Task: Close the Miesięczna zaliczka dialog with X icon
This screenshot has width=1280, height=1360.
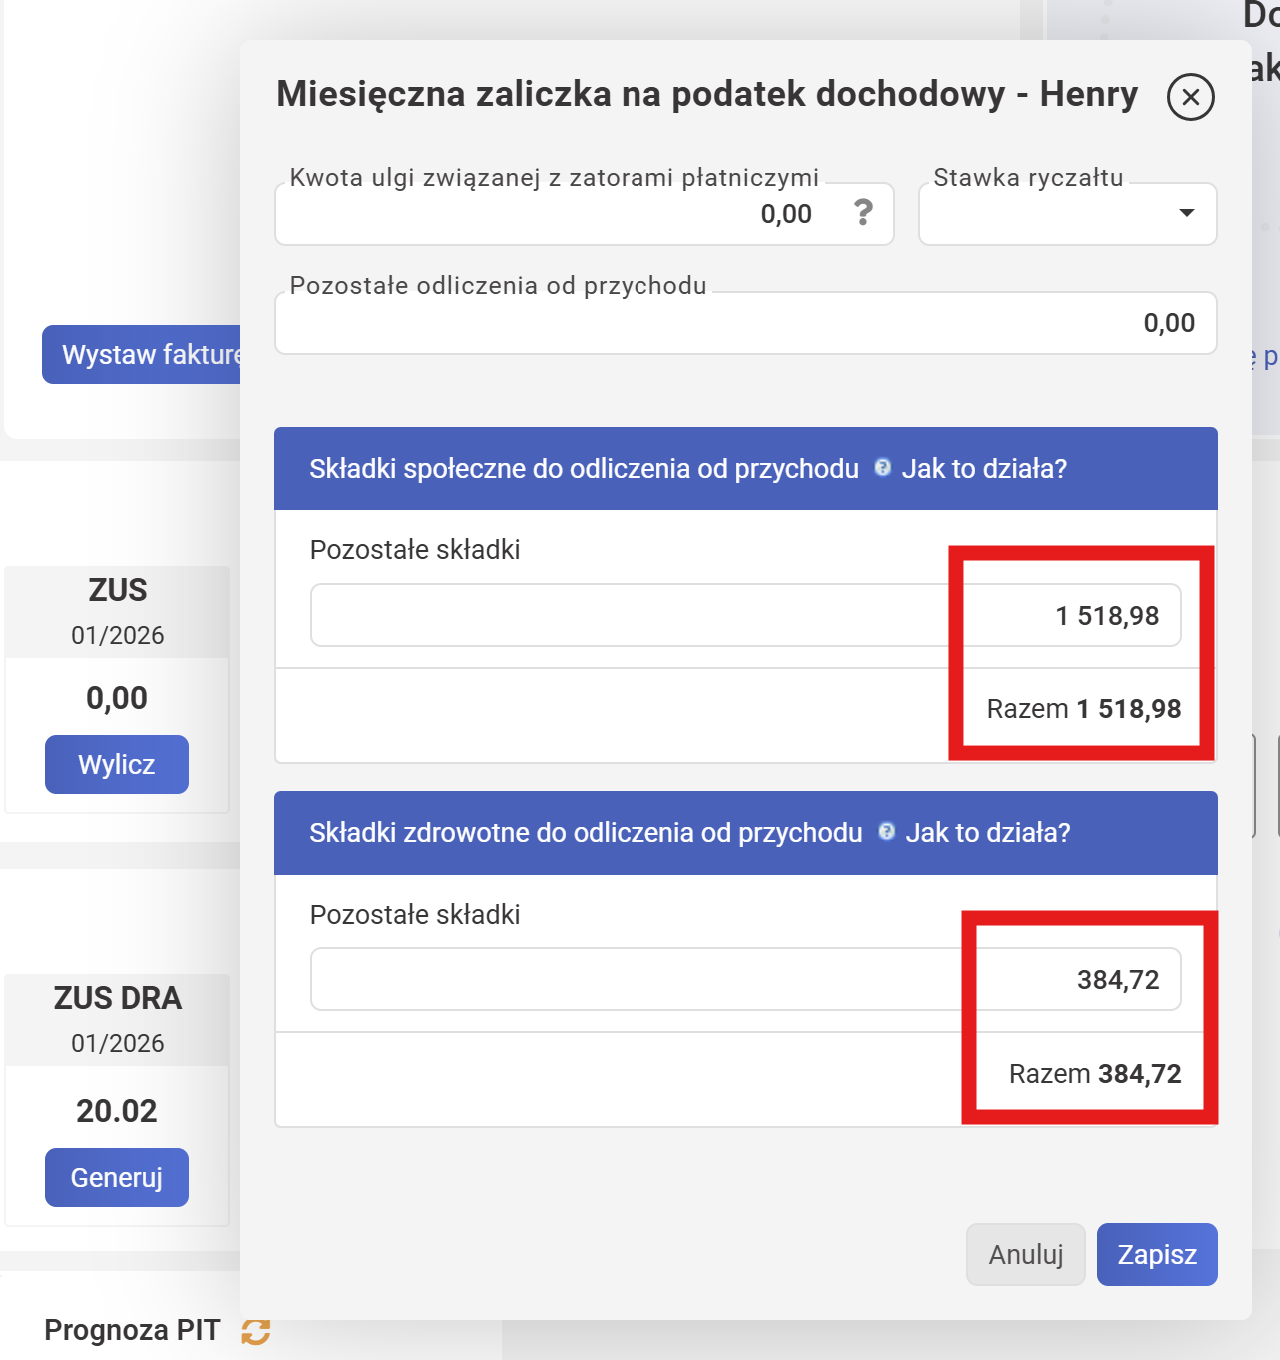Action: (1190, 97)
